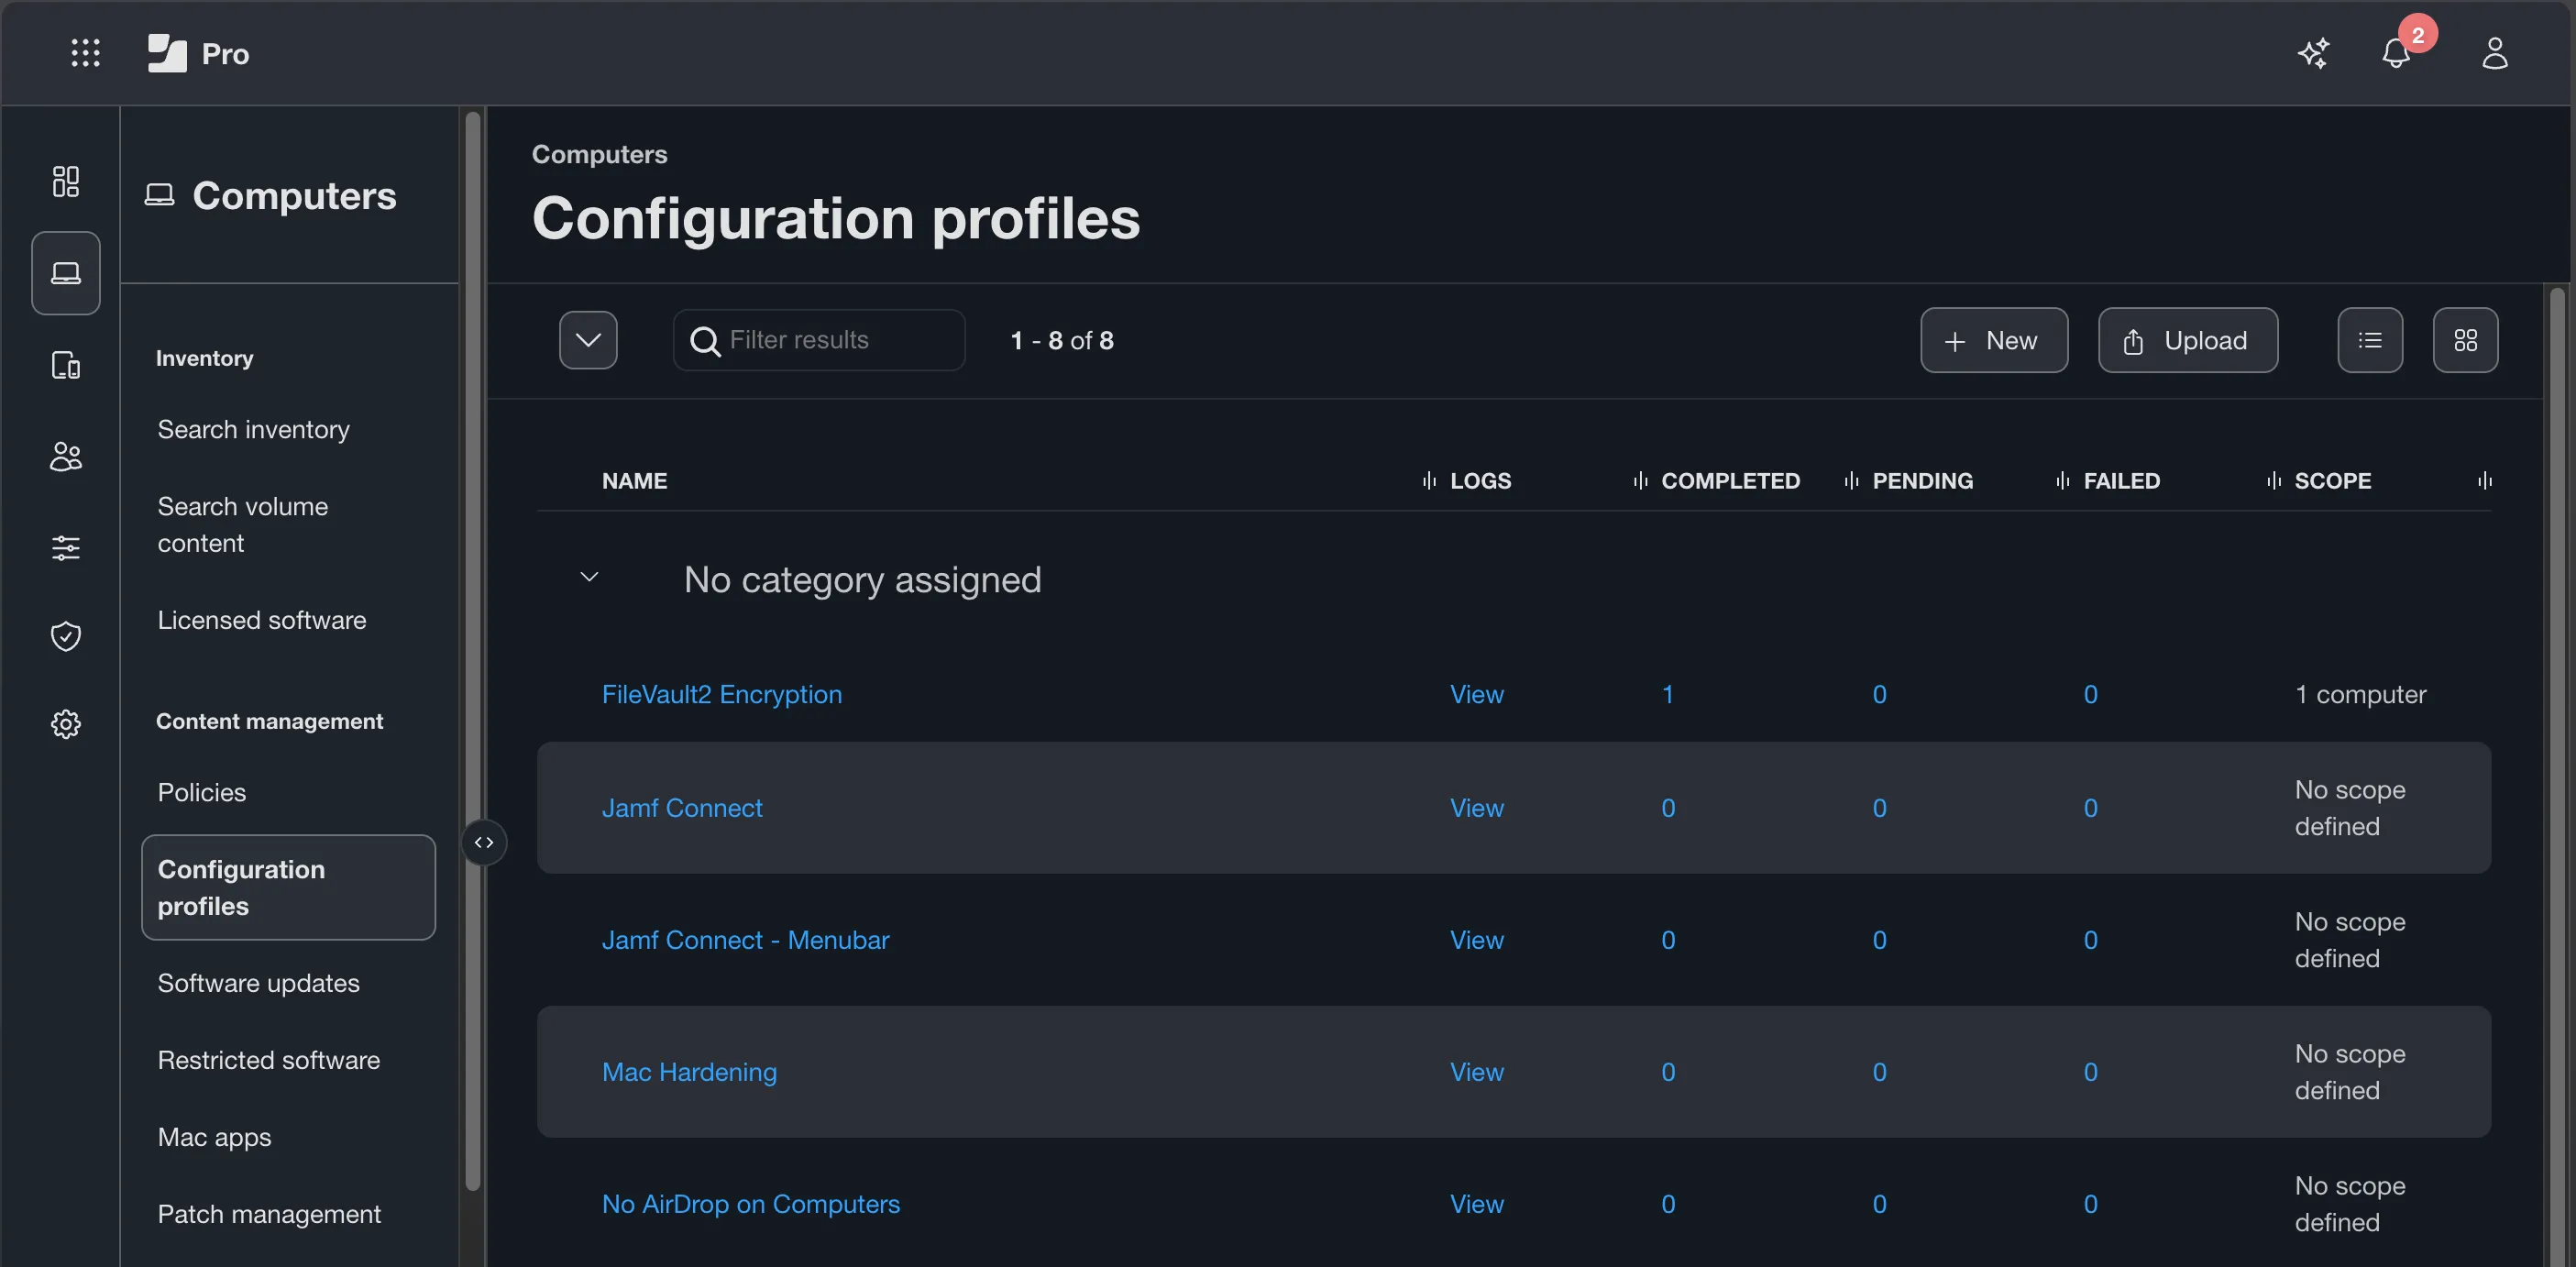Image resolution: width=2576 pixels, height=1267 pixels.
Task: Open Software updates in sidebar
Action: (x=259, y=983)
